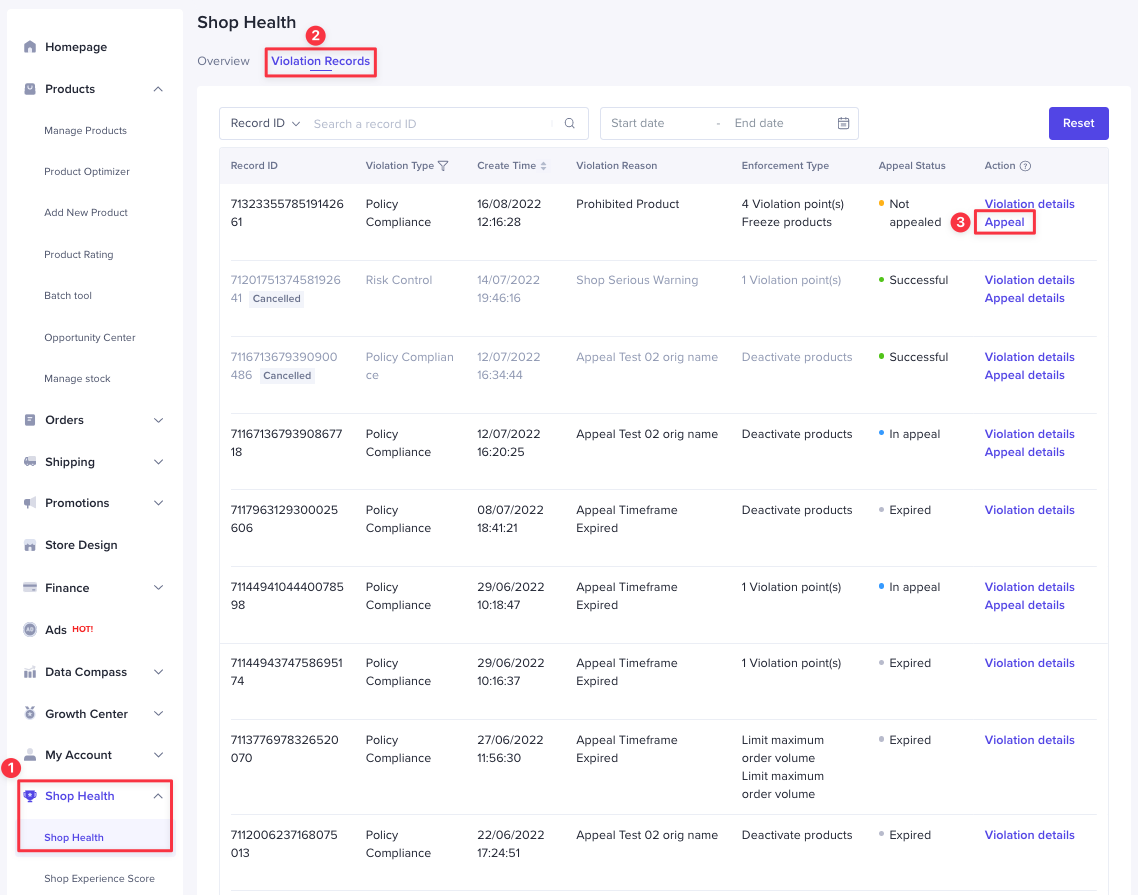Click the search magnifier icon
Image resolution: width=1138 pixels, height=895 pixels.
tap(570, 124)
